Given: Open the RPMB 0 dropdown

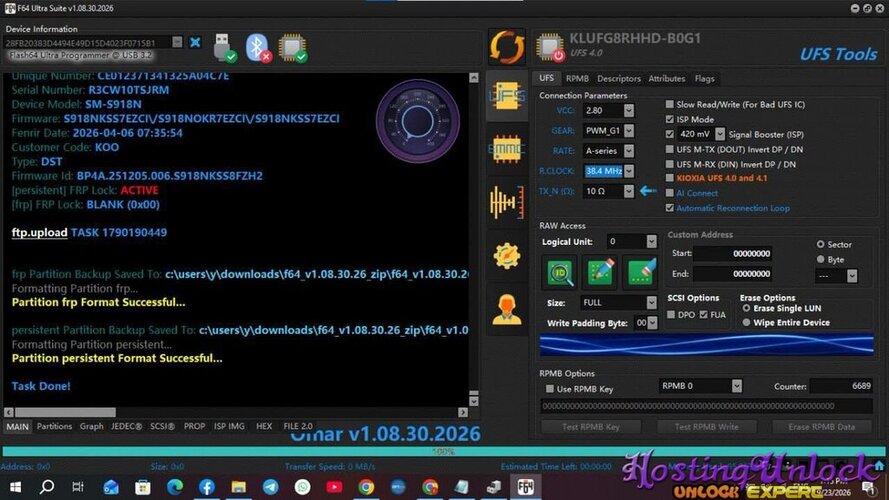Looking at the screenshot, I should [736, 386].
